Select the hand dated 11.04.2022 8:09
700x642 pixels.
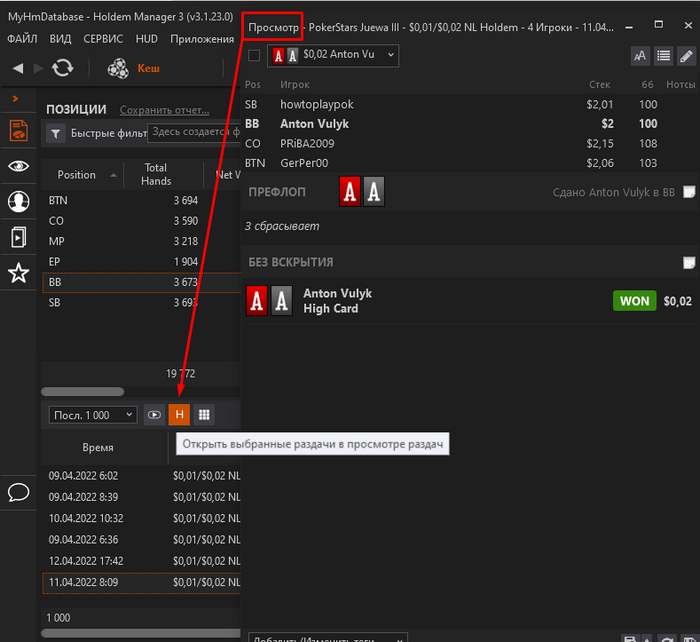click(141, 583)
